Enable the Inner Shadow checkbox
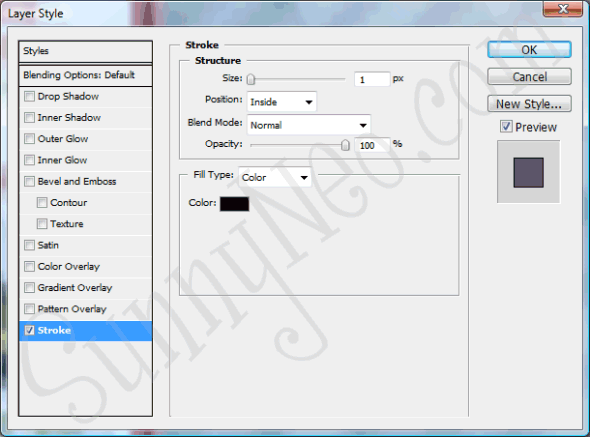 pos(29,117)
